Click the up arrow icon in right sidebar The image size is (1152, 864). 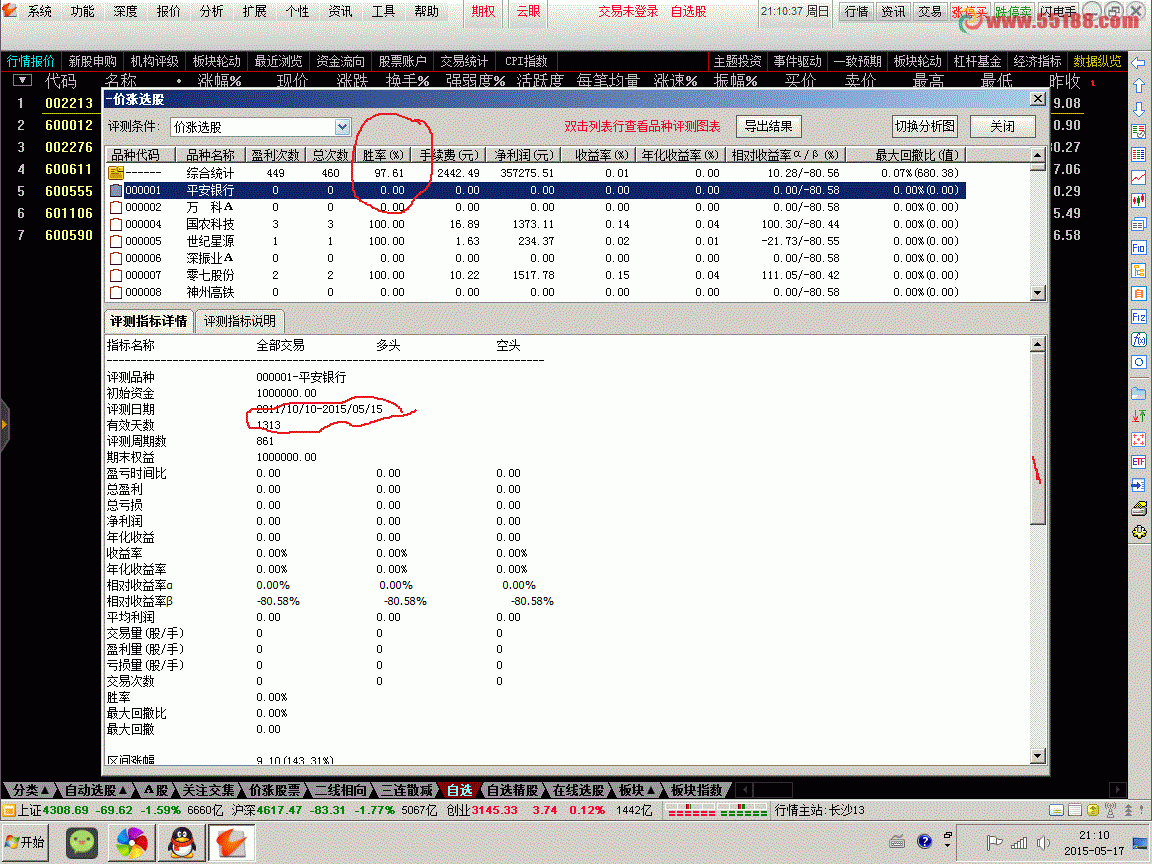click(1138, 85)
